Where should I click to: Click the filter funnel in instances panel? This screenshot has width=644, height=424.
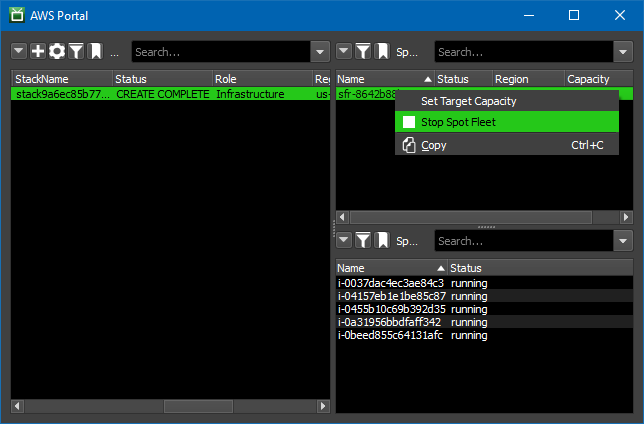(x=363, y=240)
